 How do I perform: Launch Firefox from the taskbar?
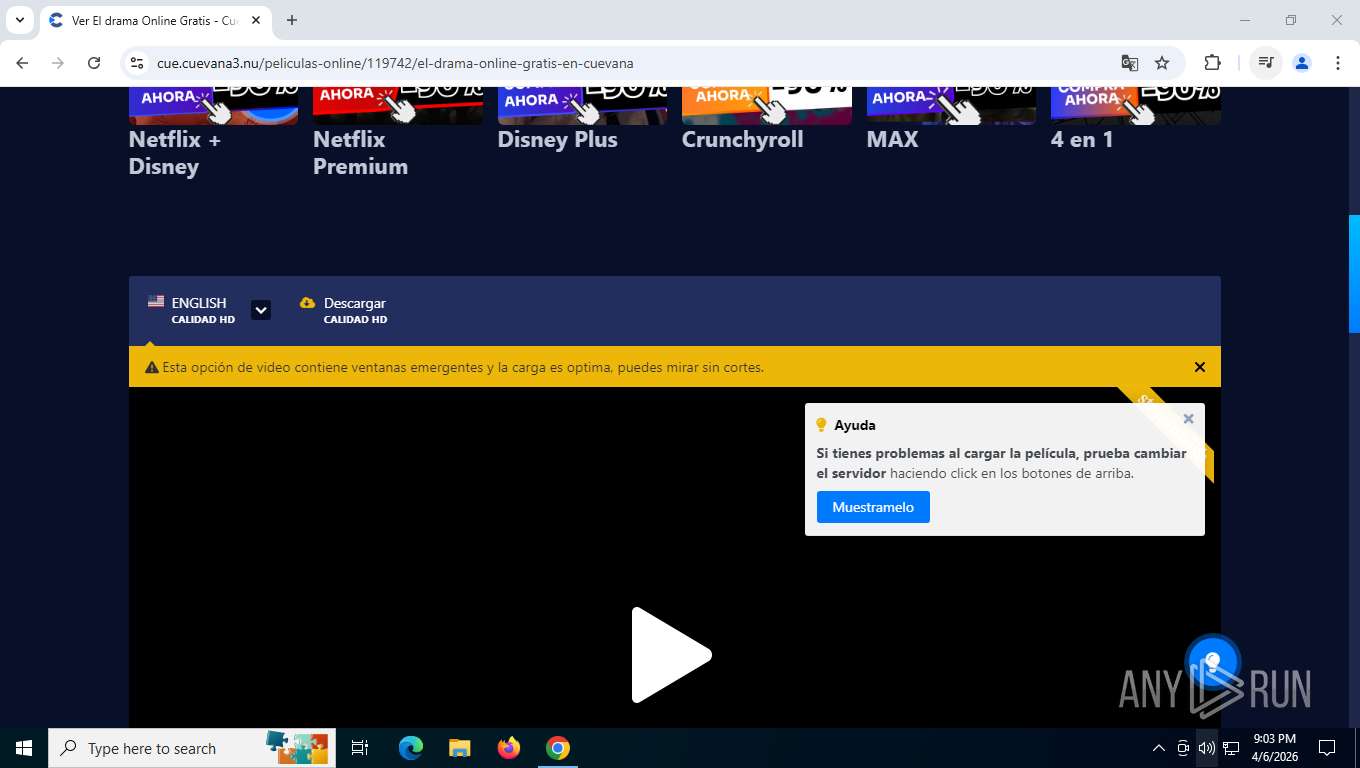(509, 748)
